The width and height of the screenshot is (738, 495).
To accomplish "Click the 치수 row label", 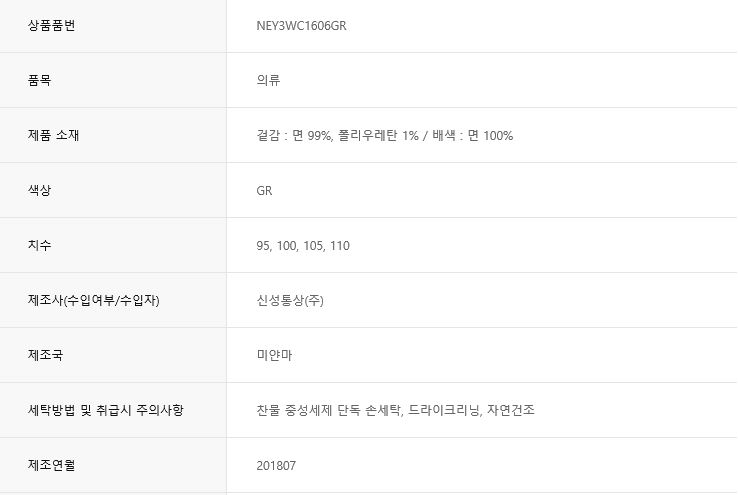I will point(40,245).
